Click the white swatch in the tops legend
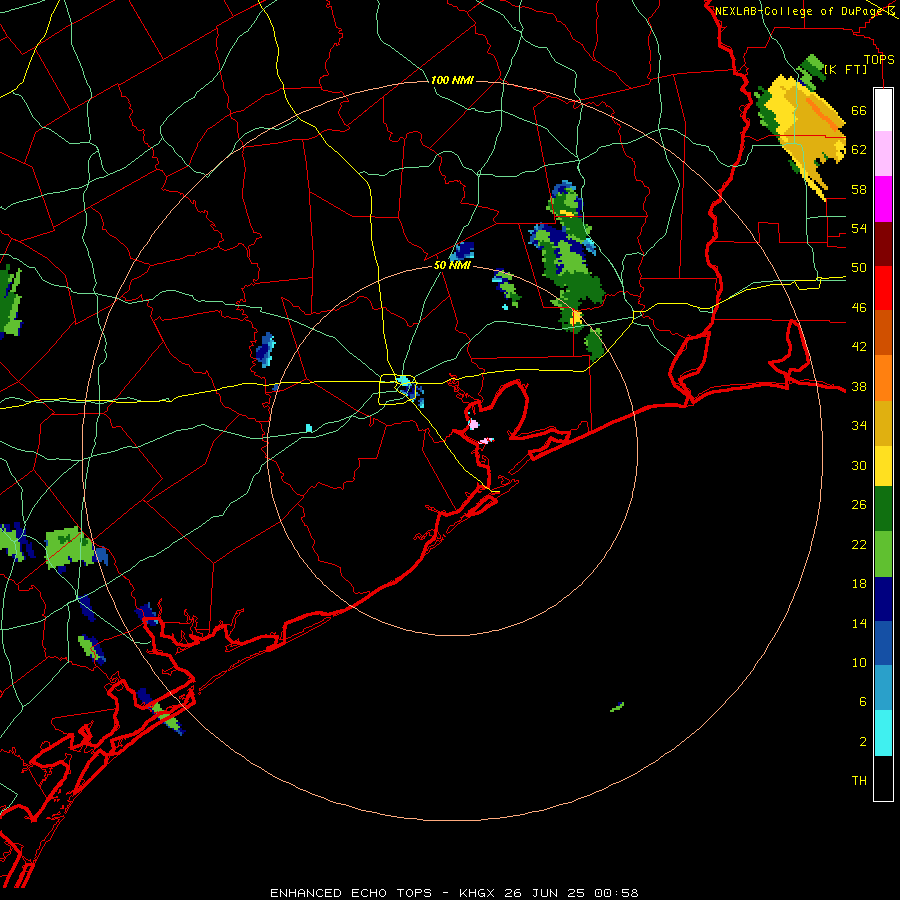The image size is (900, 900). 883,110
